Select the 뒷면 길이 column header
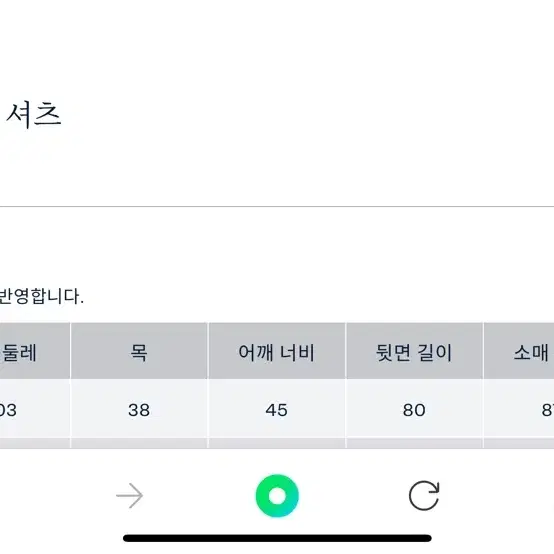This screenshot has height=554, width=554. point(414,351)
